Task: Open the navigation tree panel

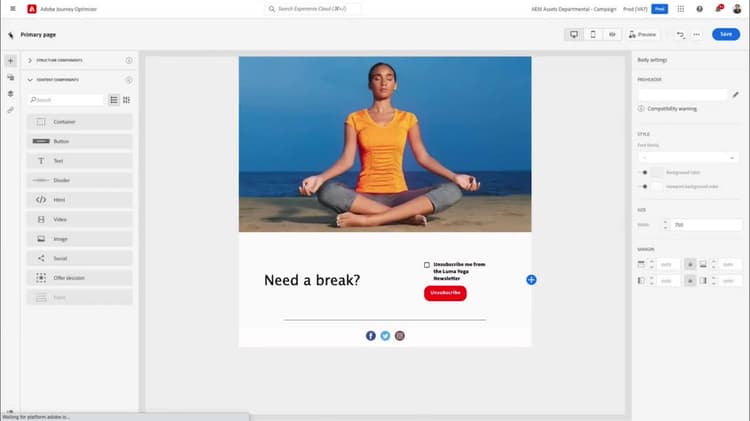Action: coord(11,78)
